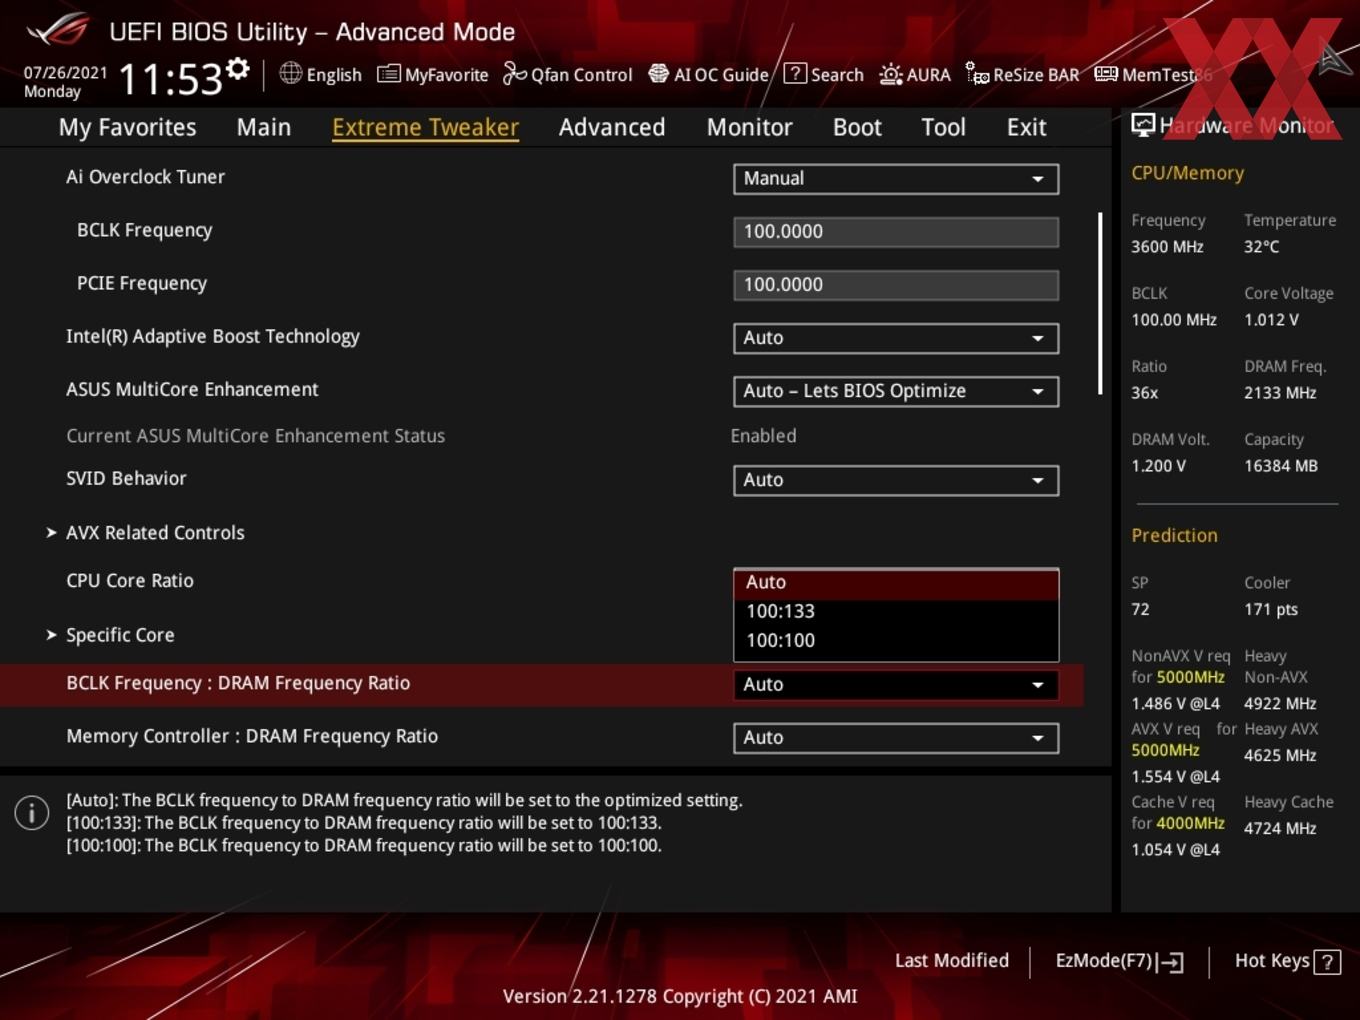Image resolution: width=1360 pixels, height=1020 pixels.
Task: Click the Qfan Control fan icon
Action: [514, 73]
